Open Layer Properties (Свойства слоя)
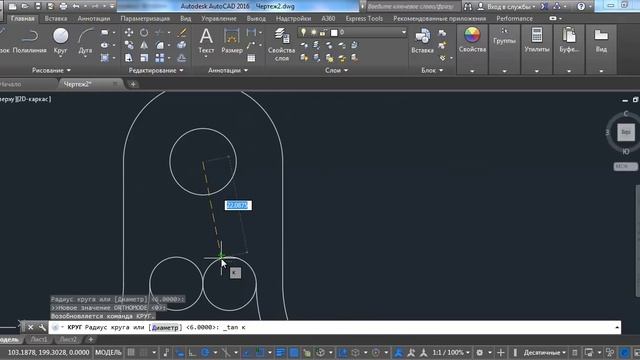This screenshot has width=640, height=360. click(282, 44)
